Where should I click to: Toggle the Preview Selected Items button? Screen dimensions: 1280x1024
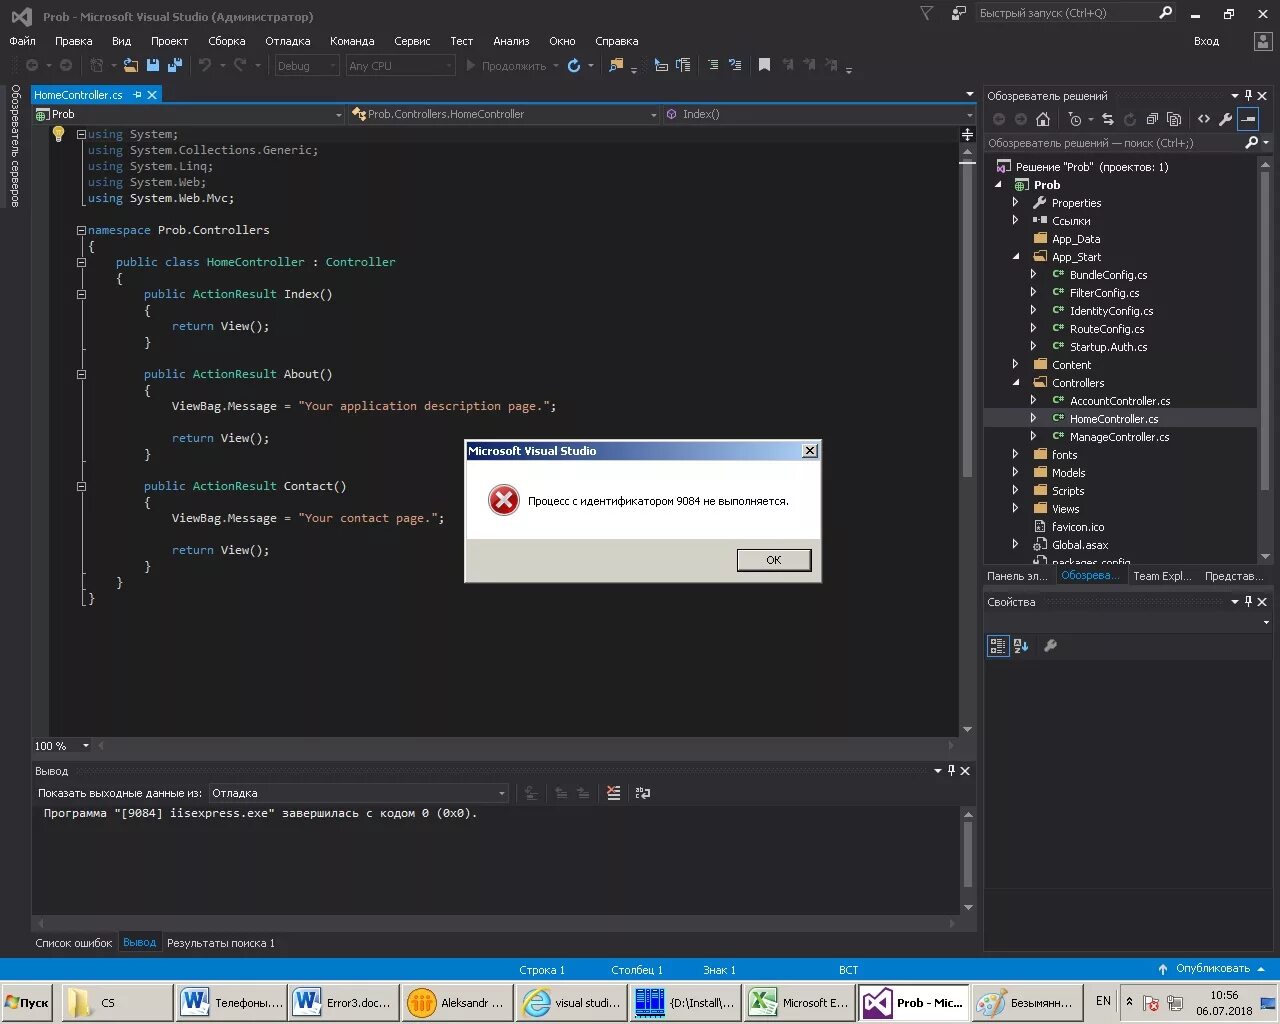tap(1247, 119)
